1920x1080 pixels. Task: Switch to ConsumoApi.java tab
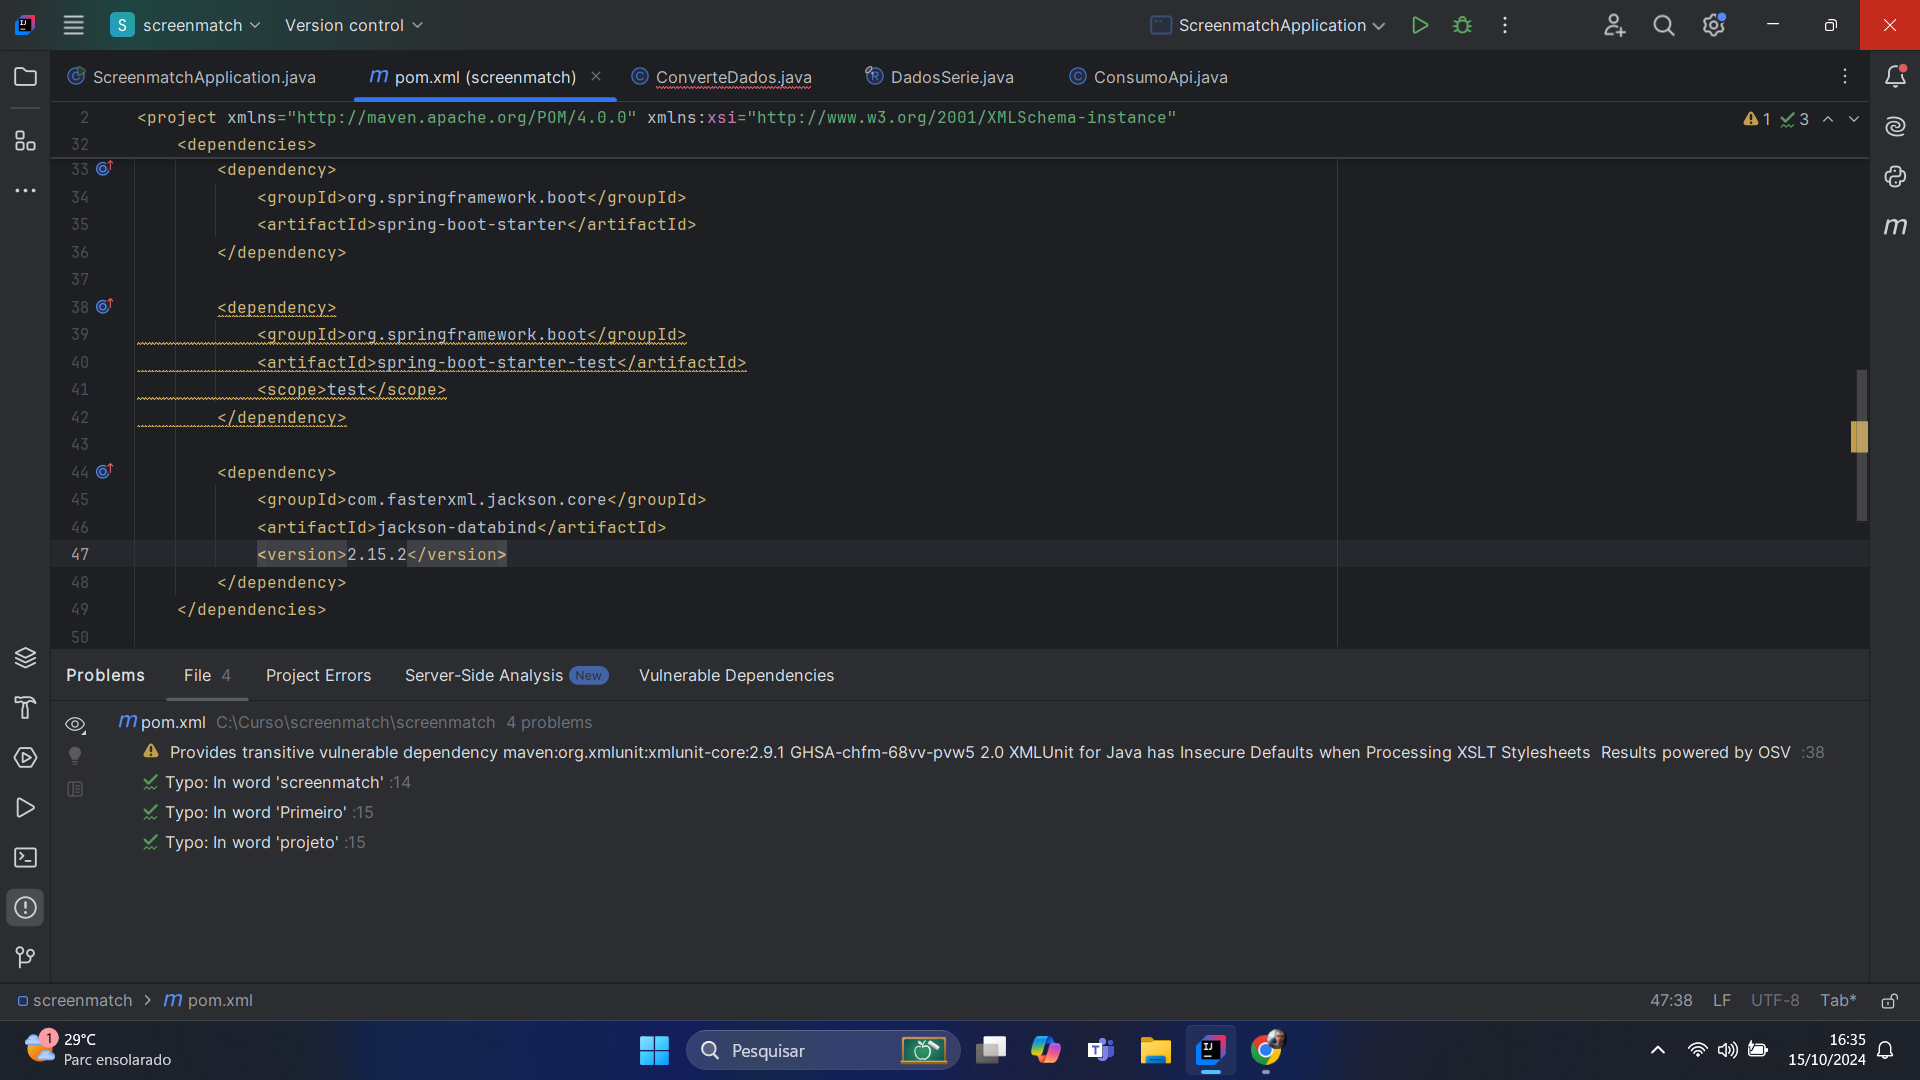tap(1148, 77)
